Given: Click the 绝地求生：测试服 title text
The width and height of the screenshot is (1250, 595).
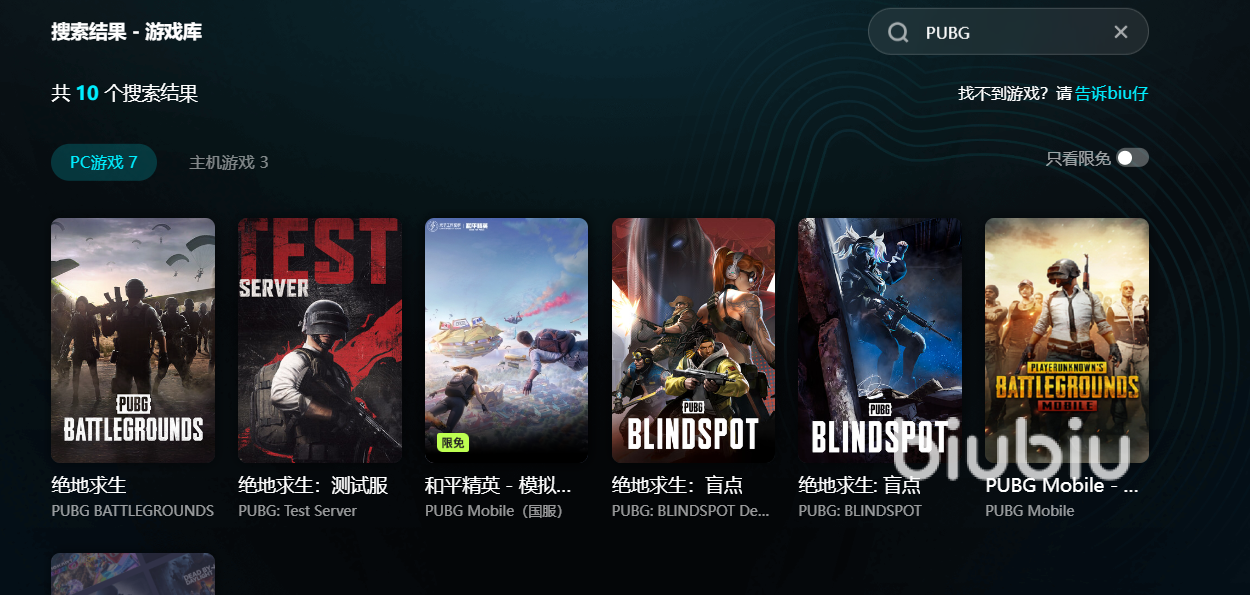Looking at the screenshot, I should coord(313,486).
